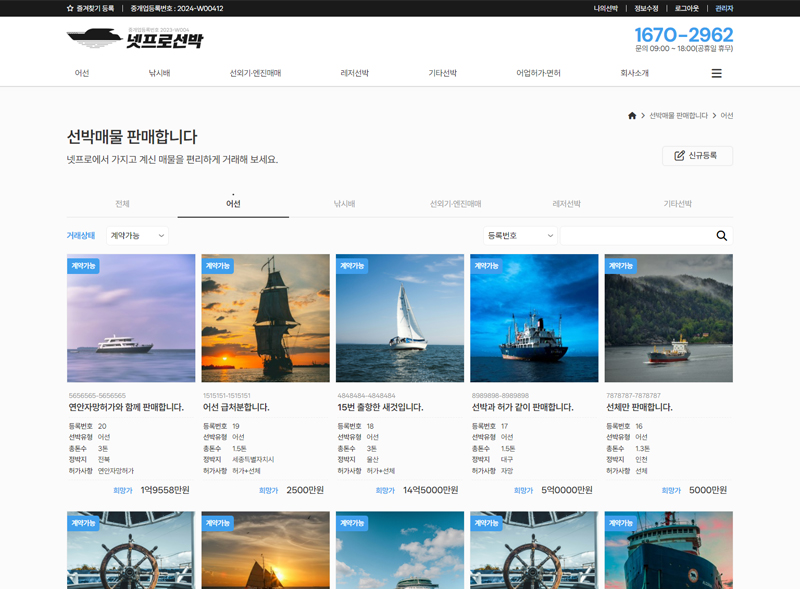Open 회사소개 in the main navigation
Viewport: 800px width, 589px height.
coord(634,73)
